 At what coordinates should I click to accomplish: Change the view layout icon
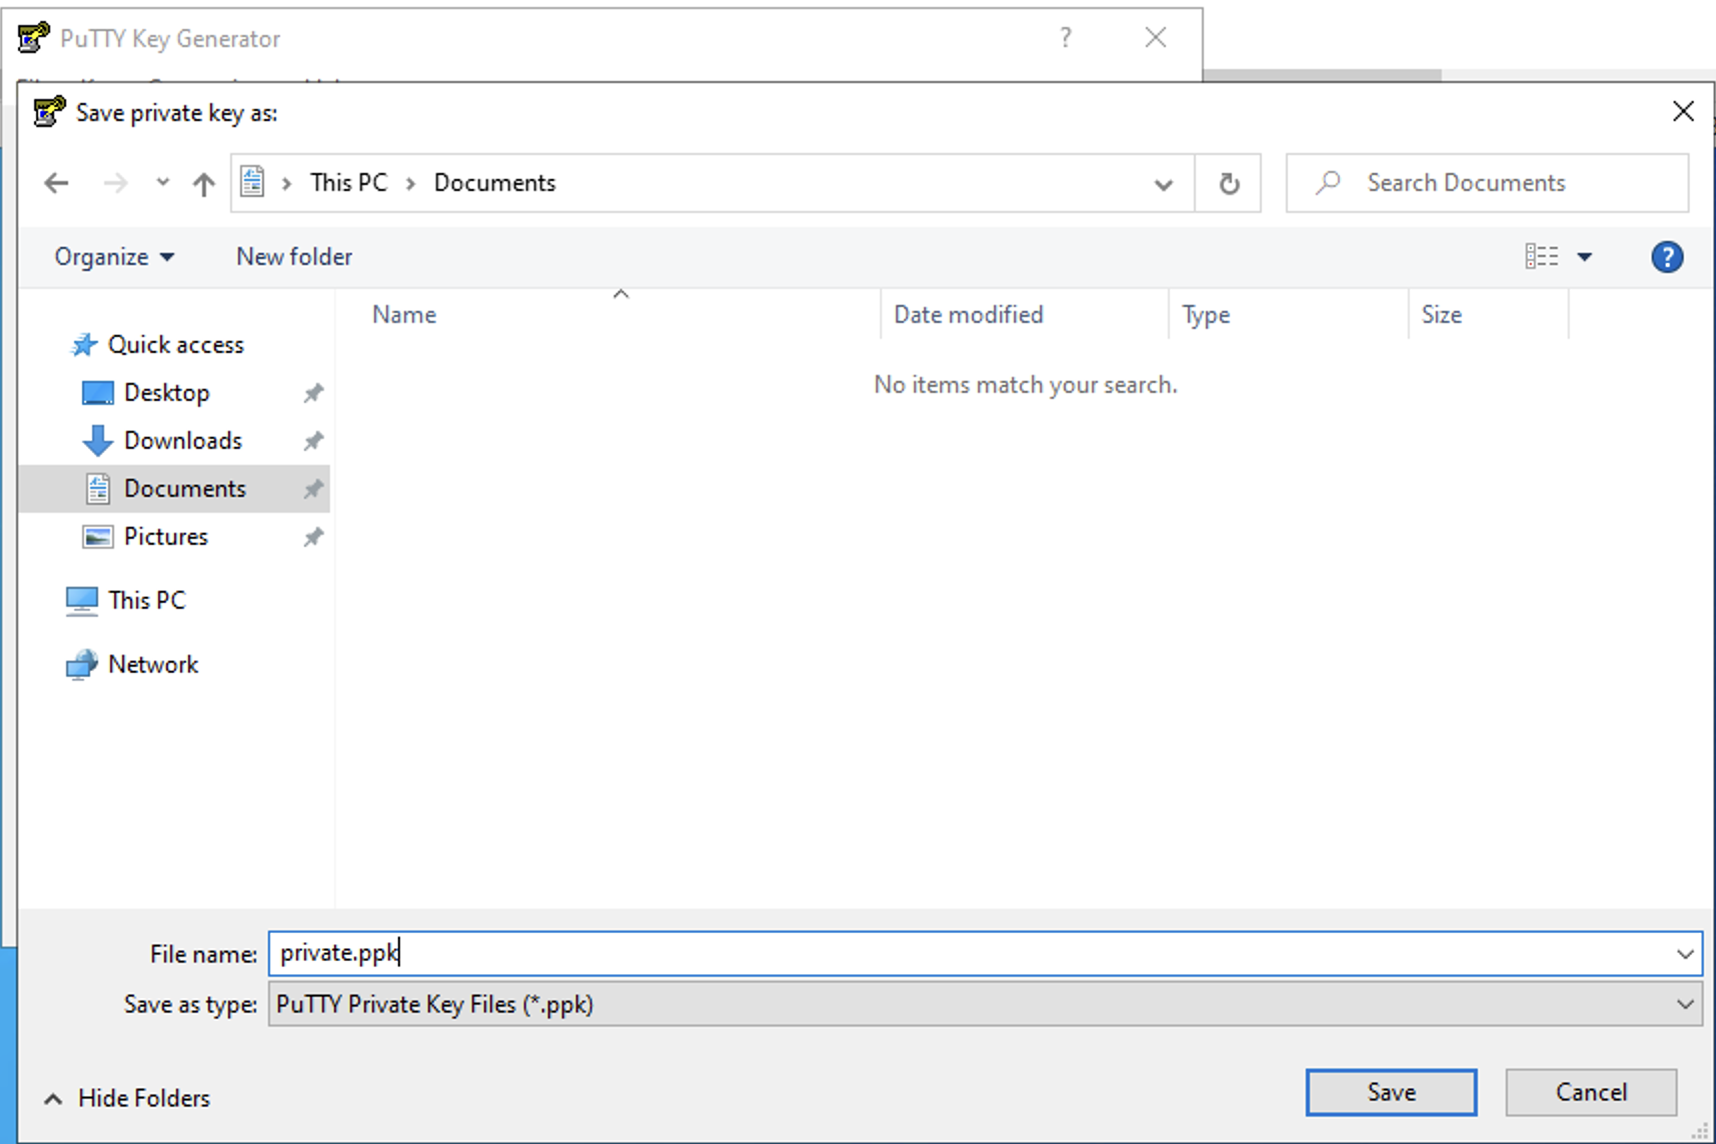(1541, 257)
